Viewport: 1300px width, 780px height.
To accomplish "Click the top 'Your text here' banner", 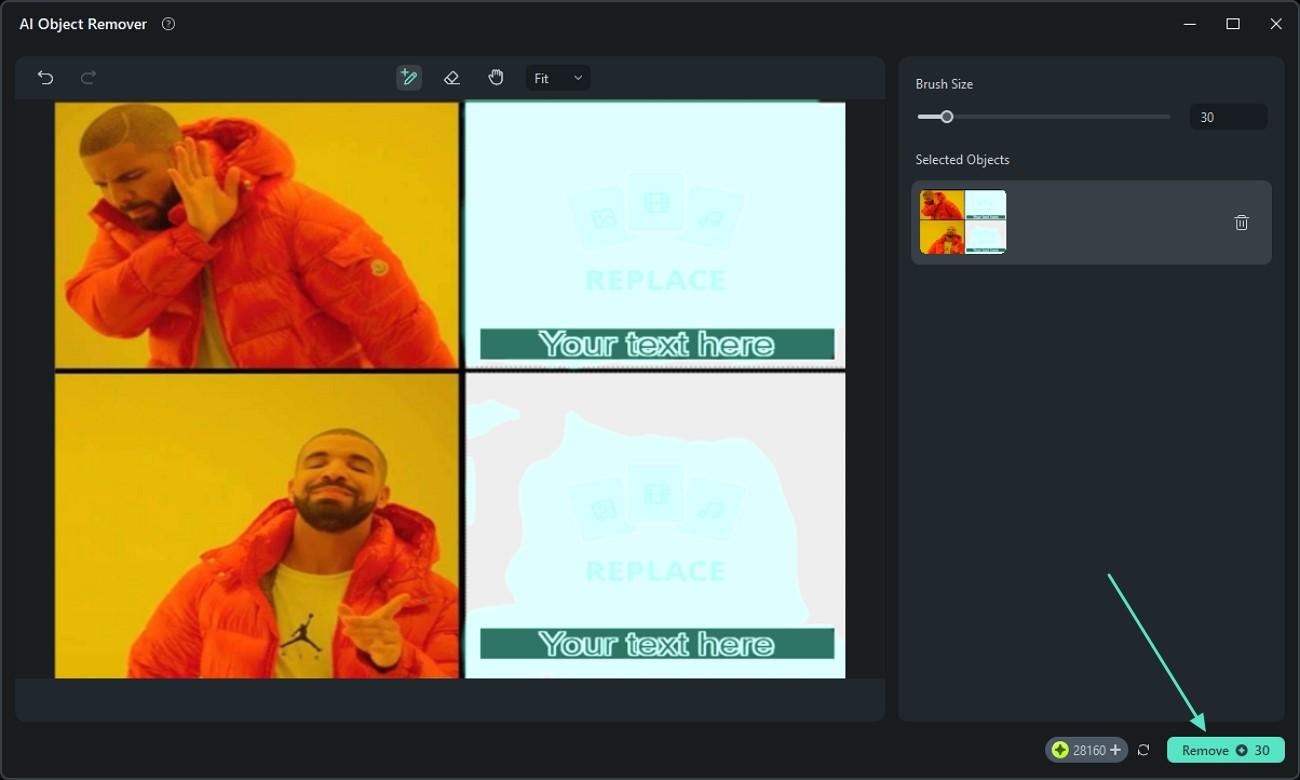I will 657,344.
